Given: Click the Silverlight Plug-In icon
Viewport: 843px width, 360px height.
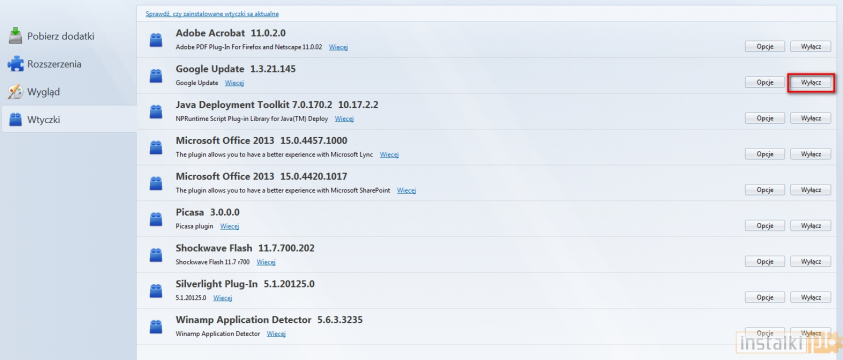Looking at the screenshot, I should tap(156, 290).
